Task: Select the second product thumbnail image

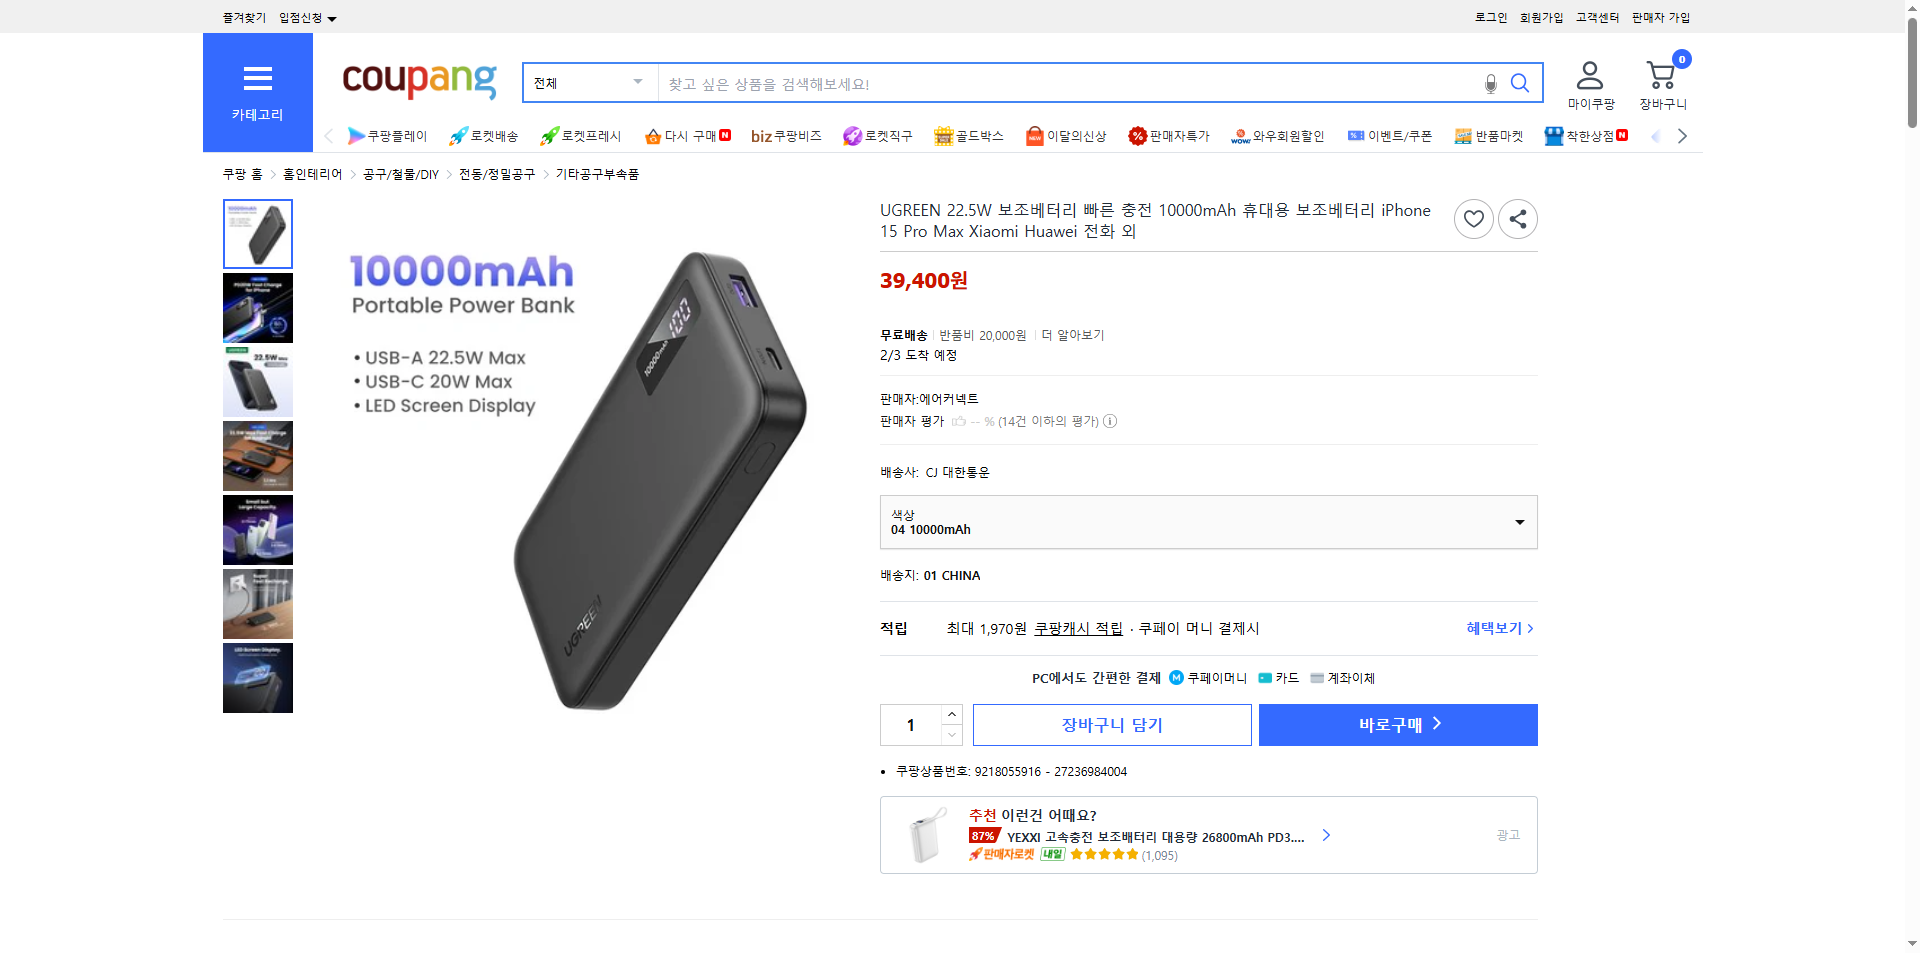Action: point(257,308)
